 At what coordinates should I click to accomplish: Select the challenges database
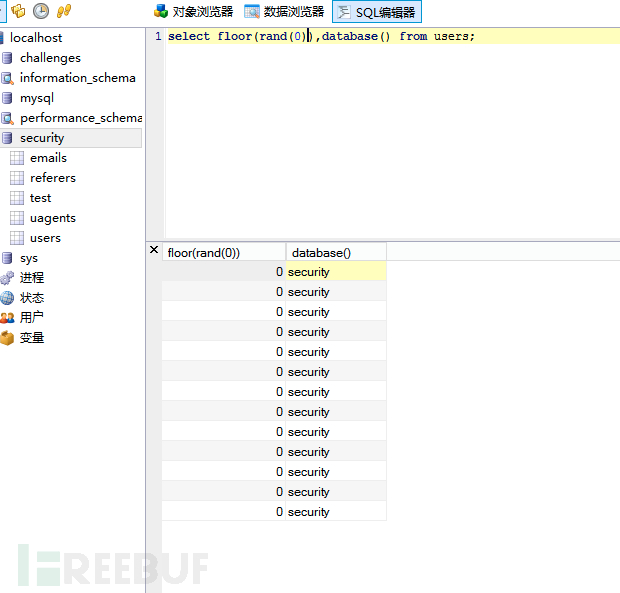pos(50,58)
